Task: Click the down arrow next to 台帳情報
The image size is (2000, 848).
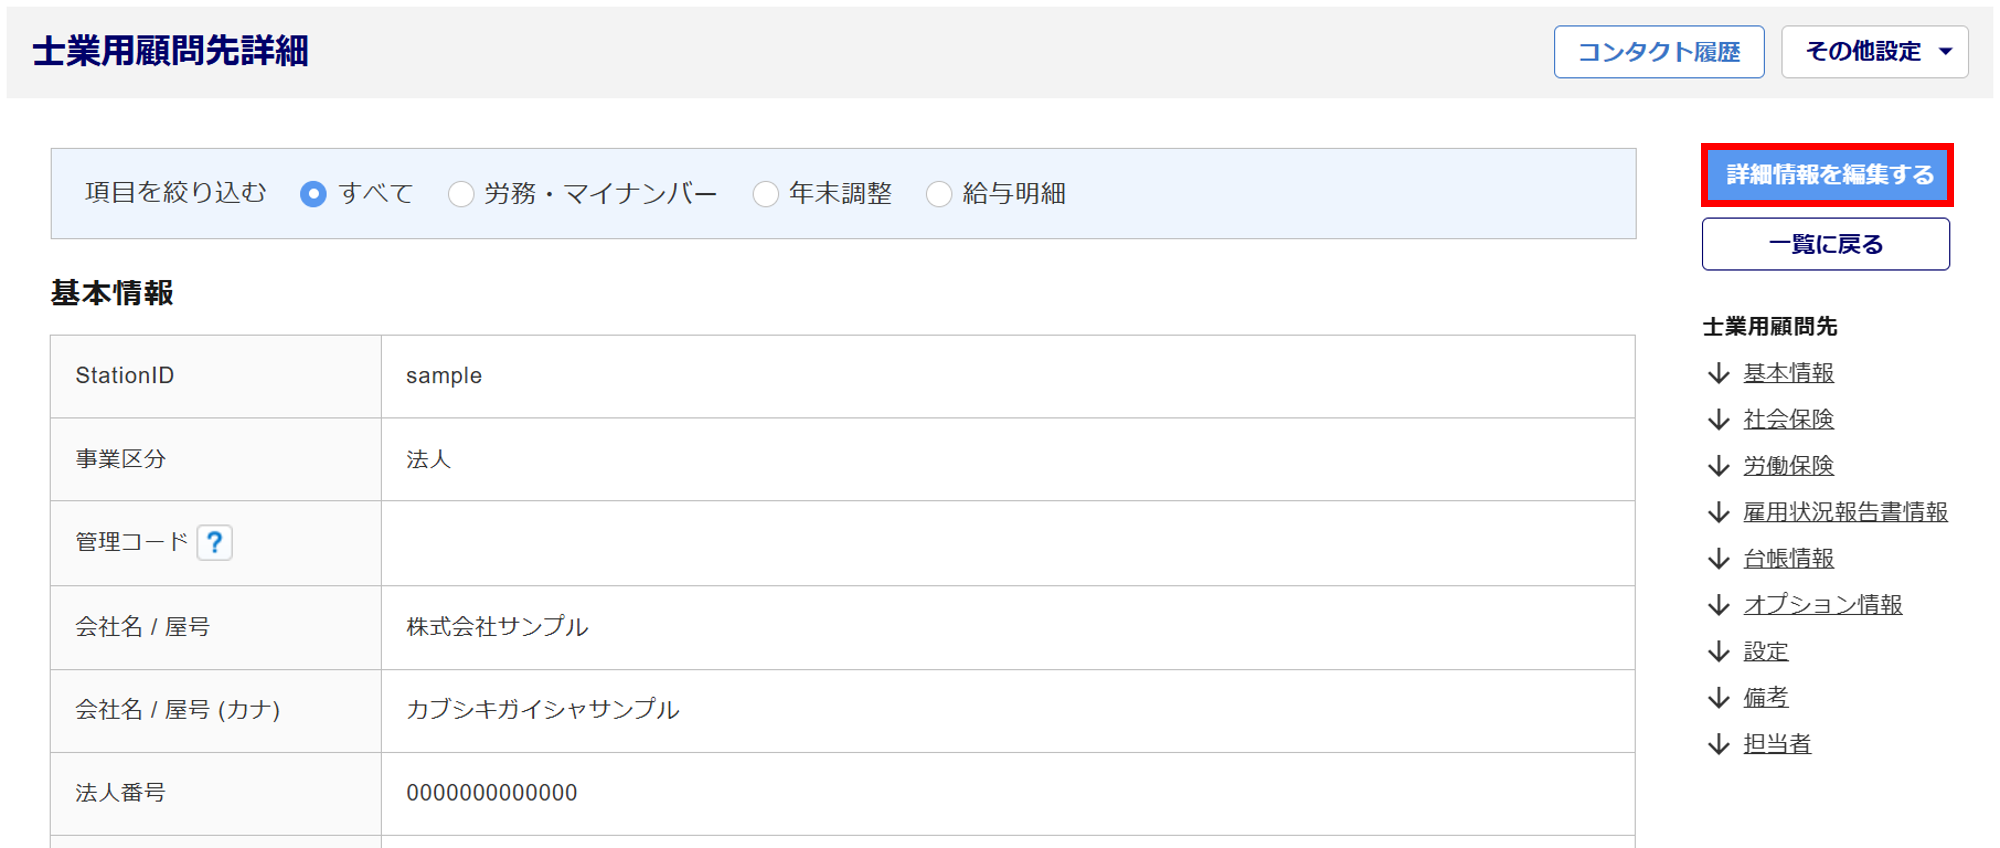Action: click(x=1719, y=559)
